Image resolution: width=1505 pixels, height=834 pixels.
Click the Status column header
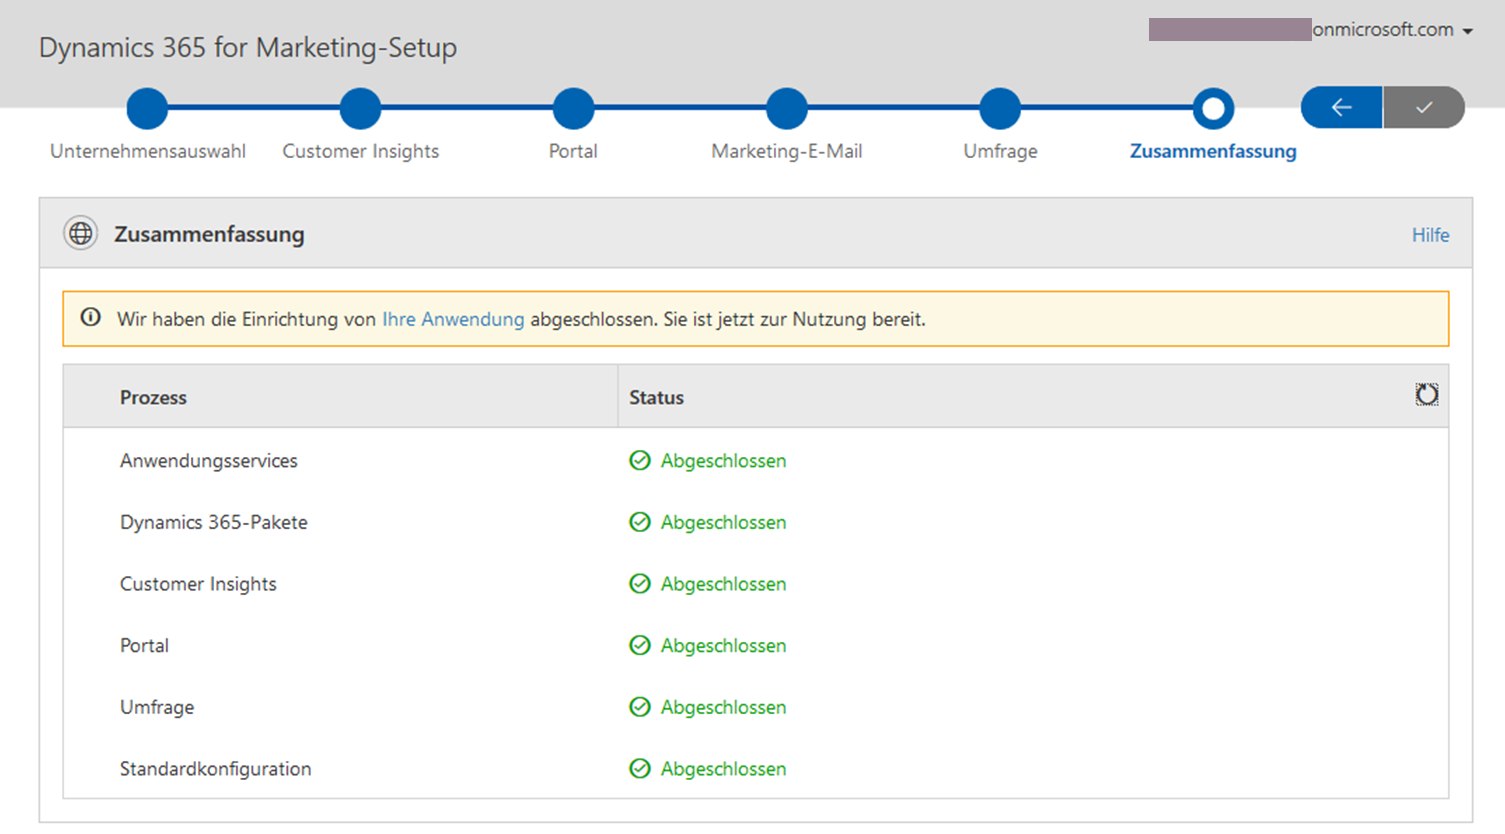(656, 397)
